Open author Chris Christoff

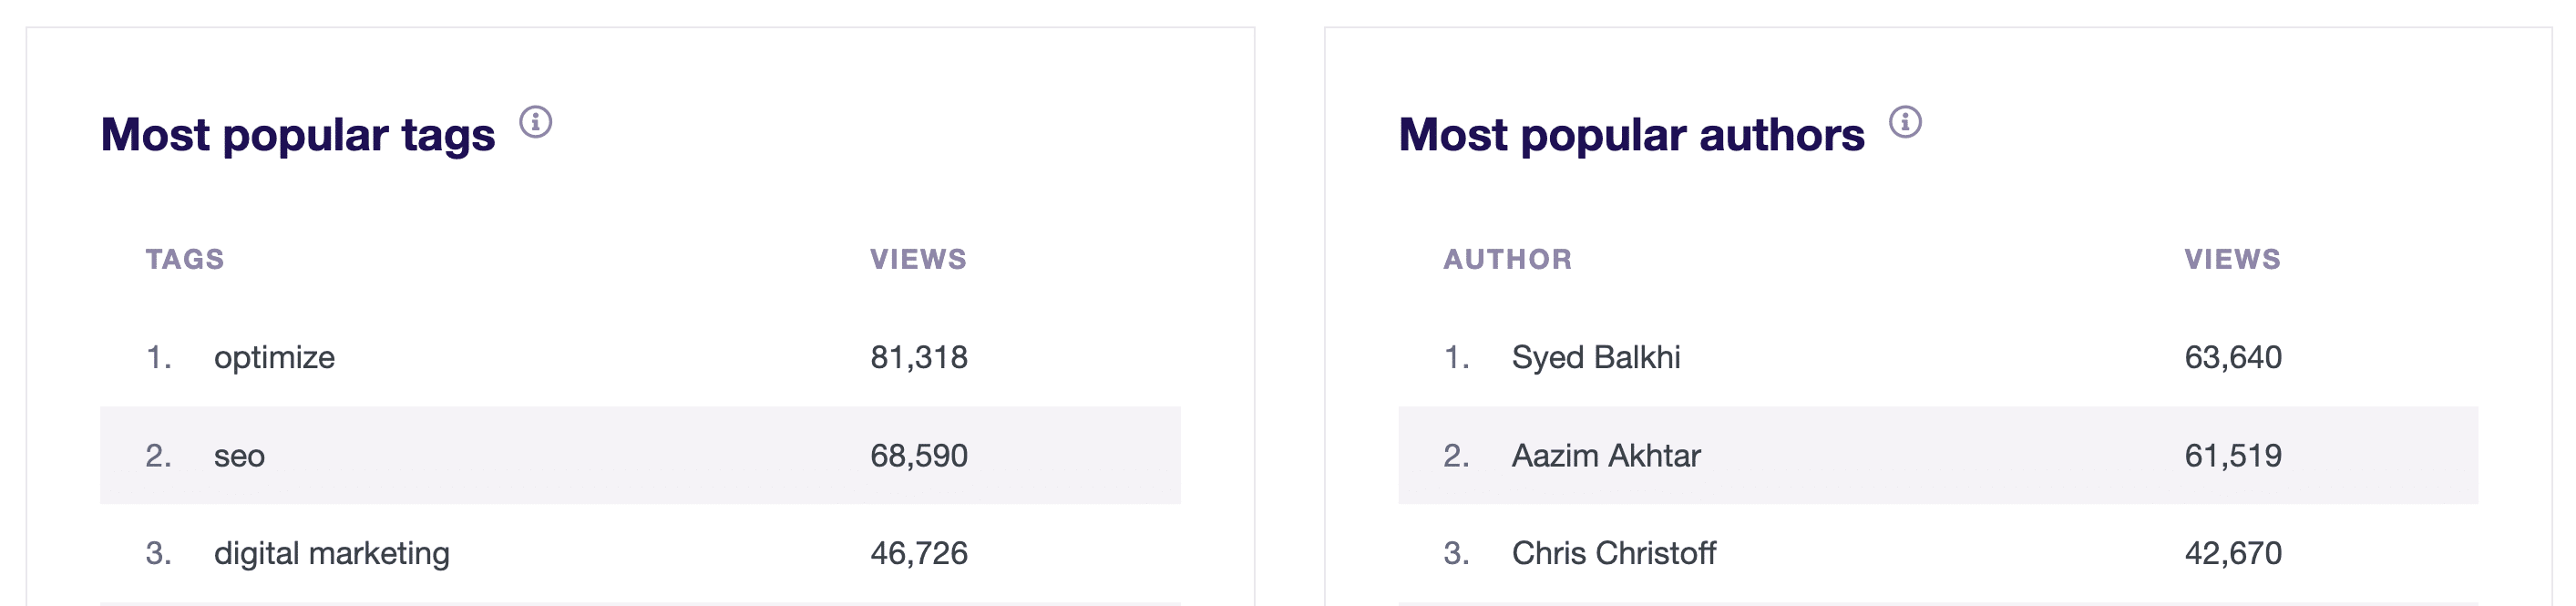1614,553
